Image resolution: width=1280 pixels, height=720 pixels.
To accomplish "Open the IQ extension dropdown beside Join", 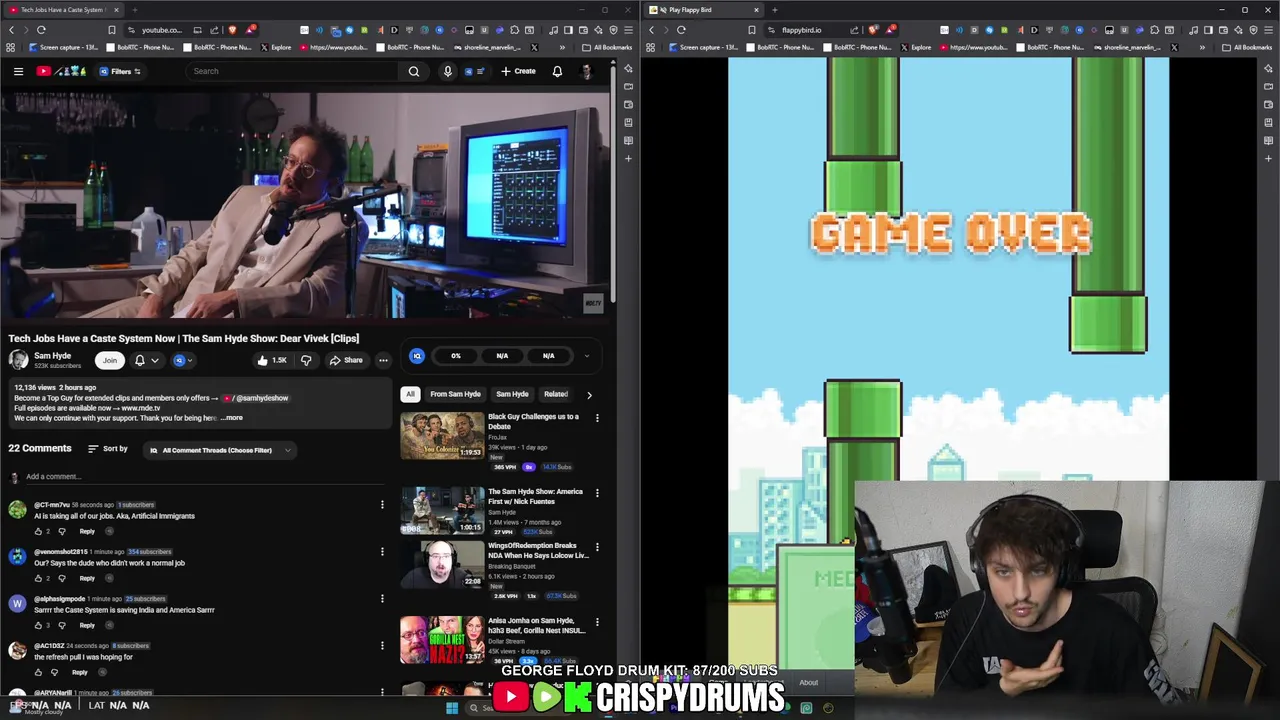I will point(184,360).
